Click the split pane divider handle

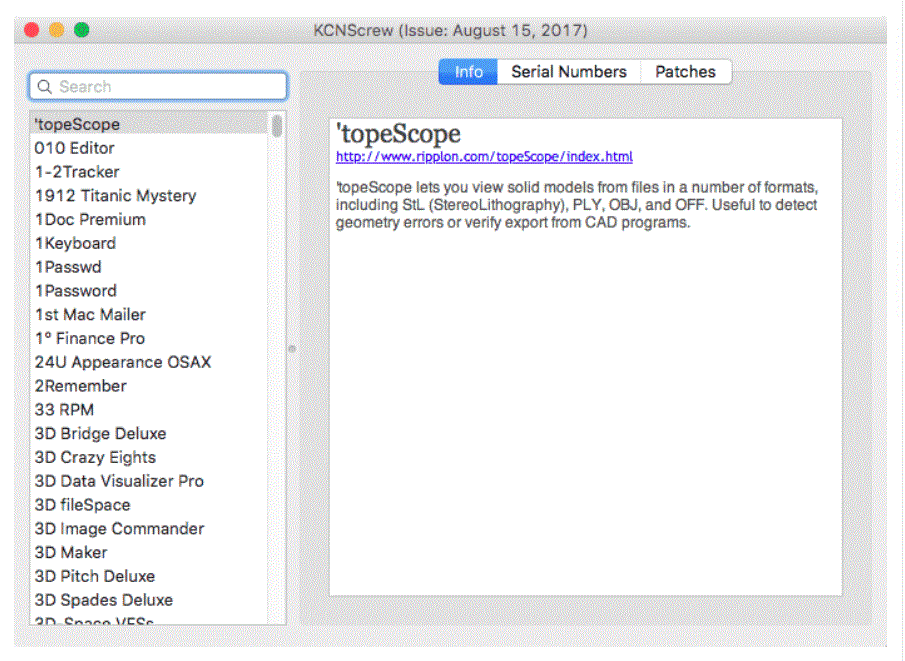292,349
